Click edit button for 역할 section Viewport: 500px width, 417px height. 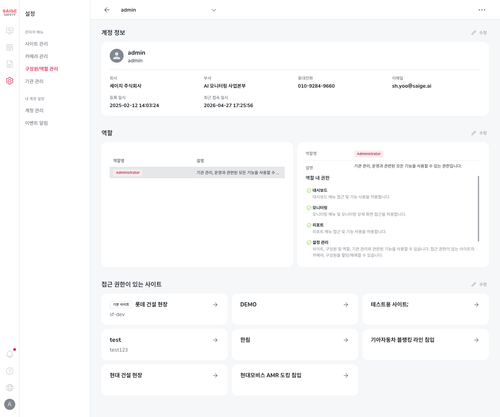coord(479,133)
